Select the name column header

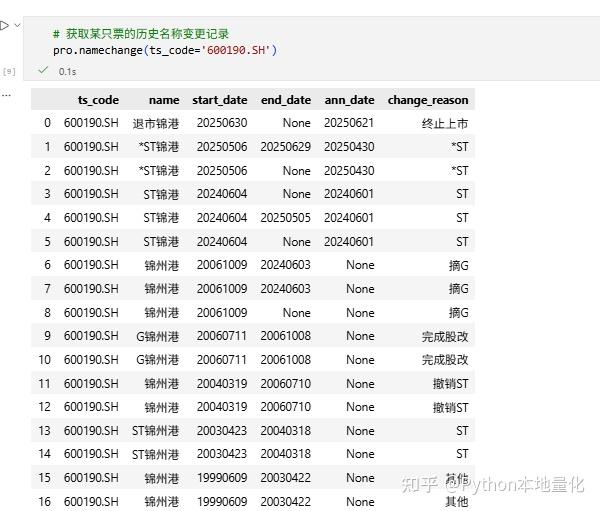164,100
